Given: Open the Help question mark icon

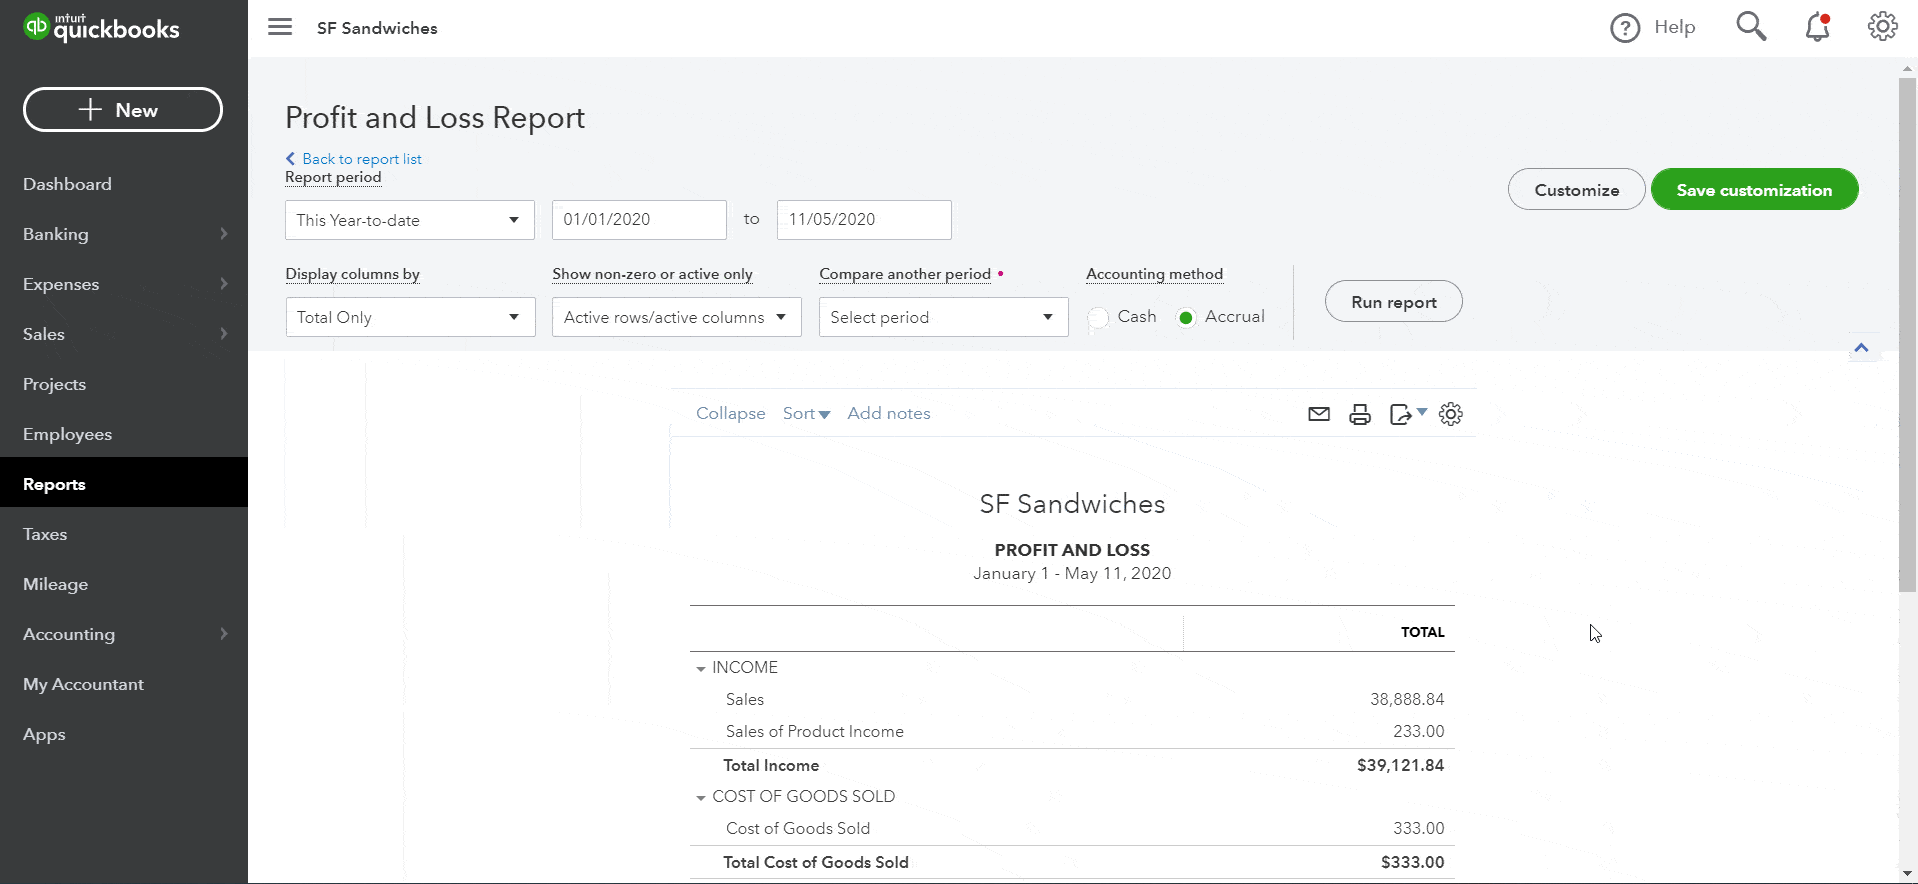Looking at the screenshot, I should [1625, 28].
